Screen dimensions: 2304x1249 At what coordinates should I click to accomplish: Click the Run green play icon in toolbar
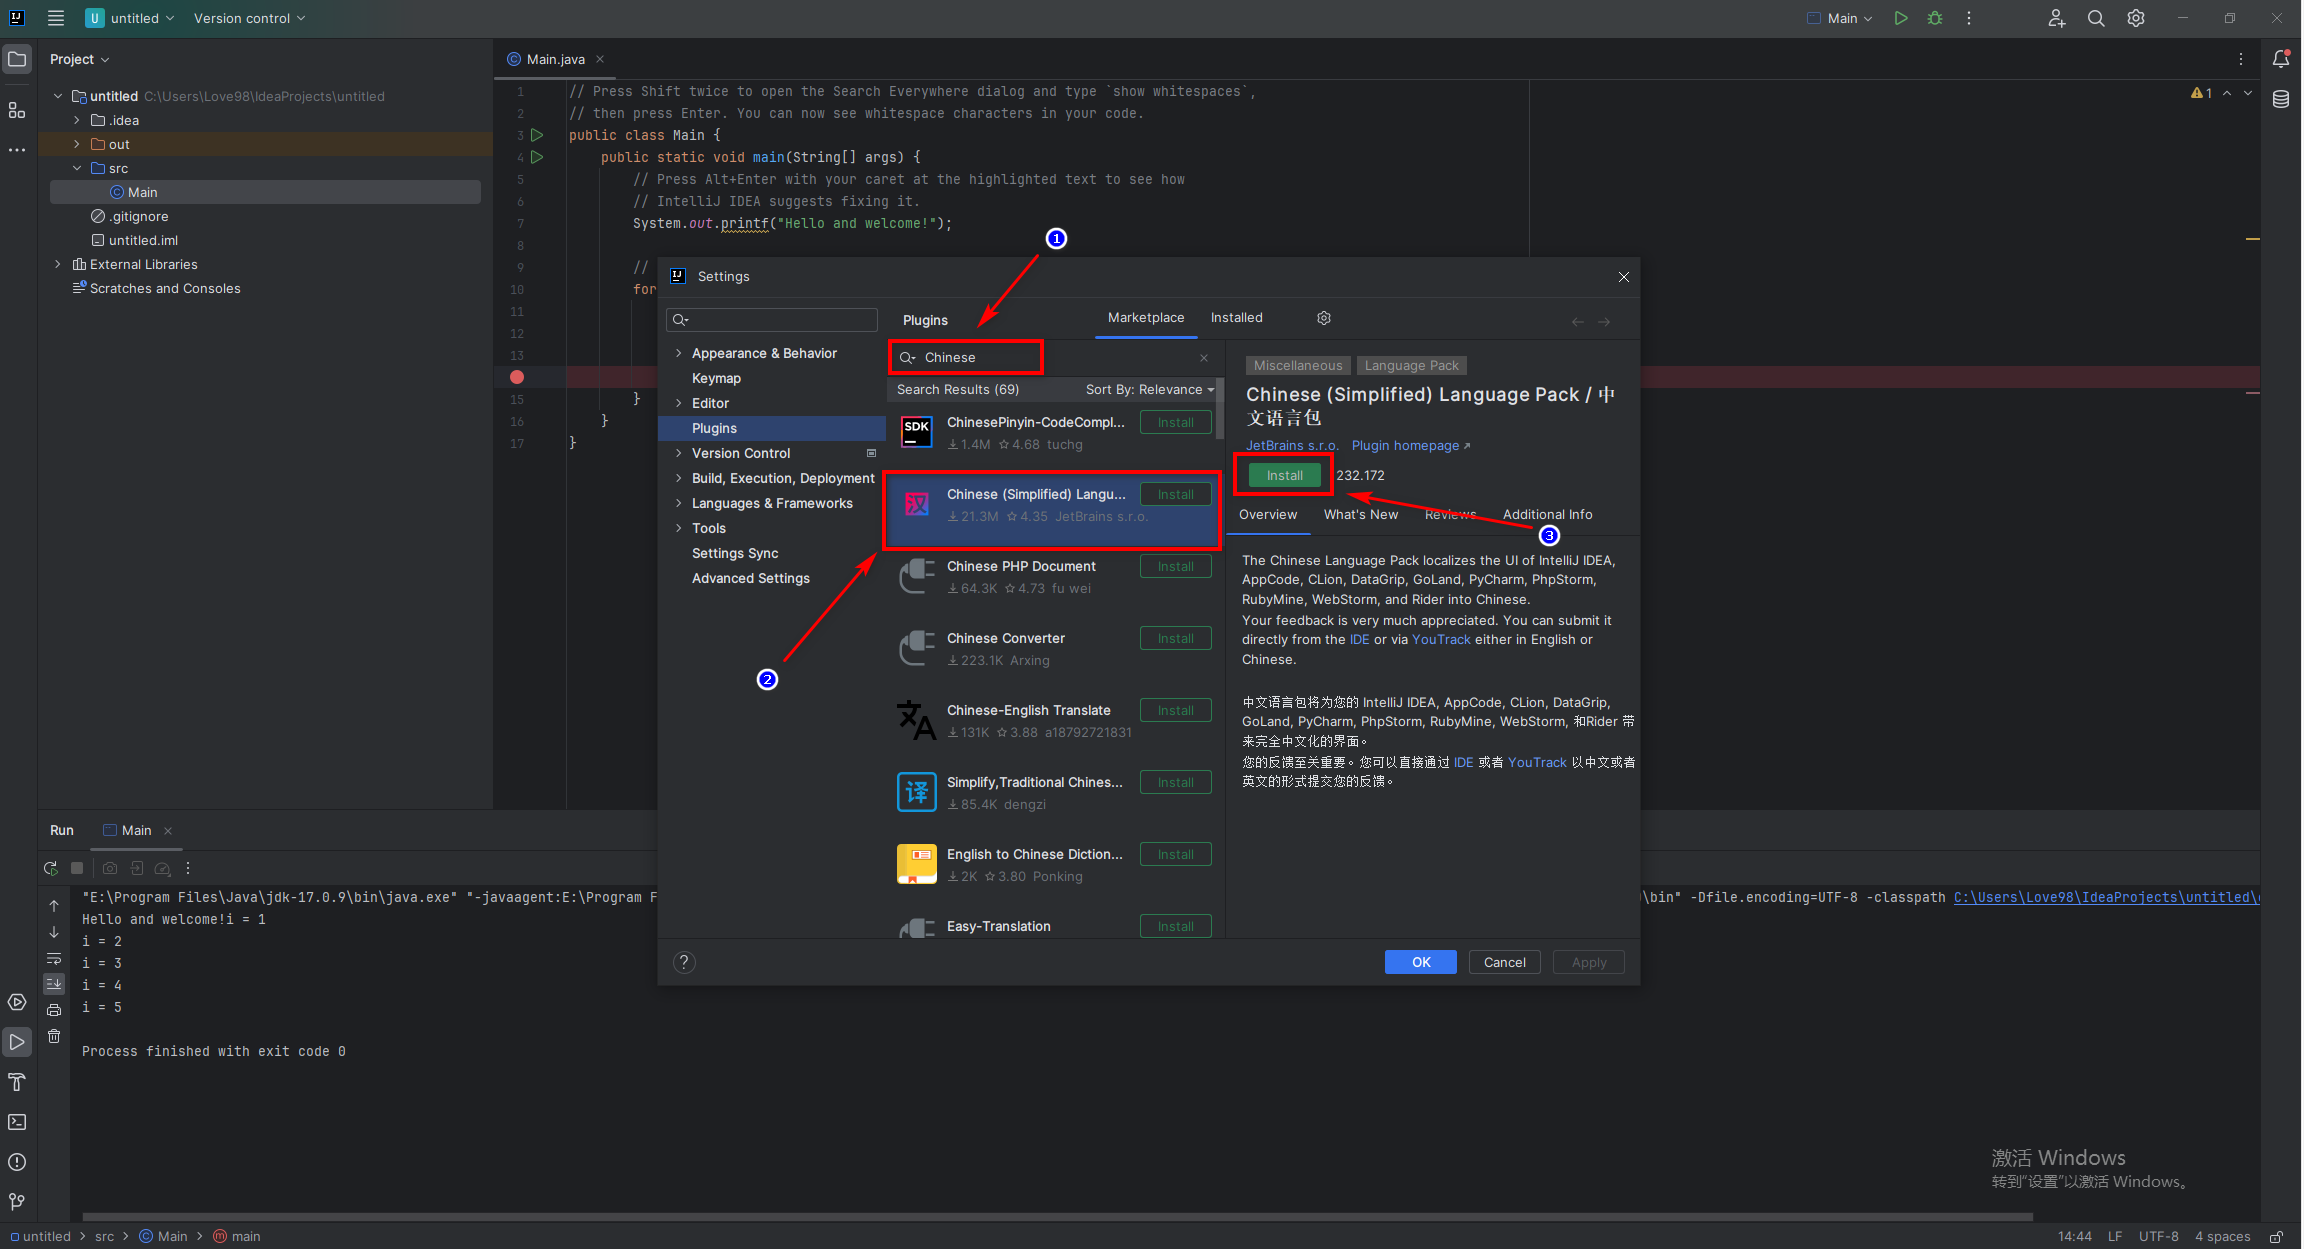[x=1901, y=18]
